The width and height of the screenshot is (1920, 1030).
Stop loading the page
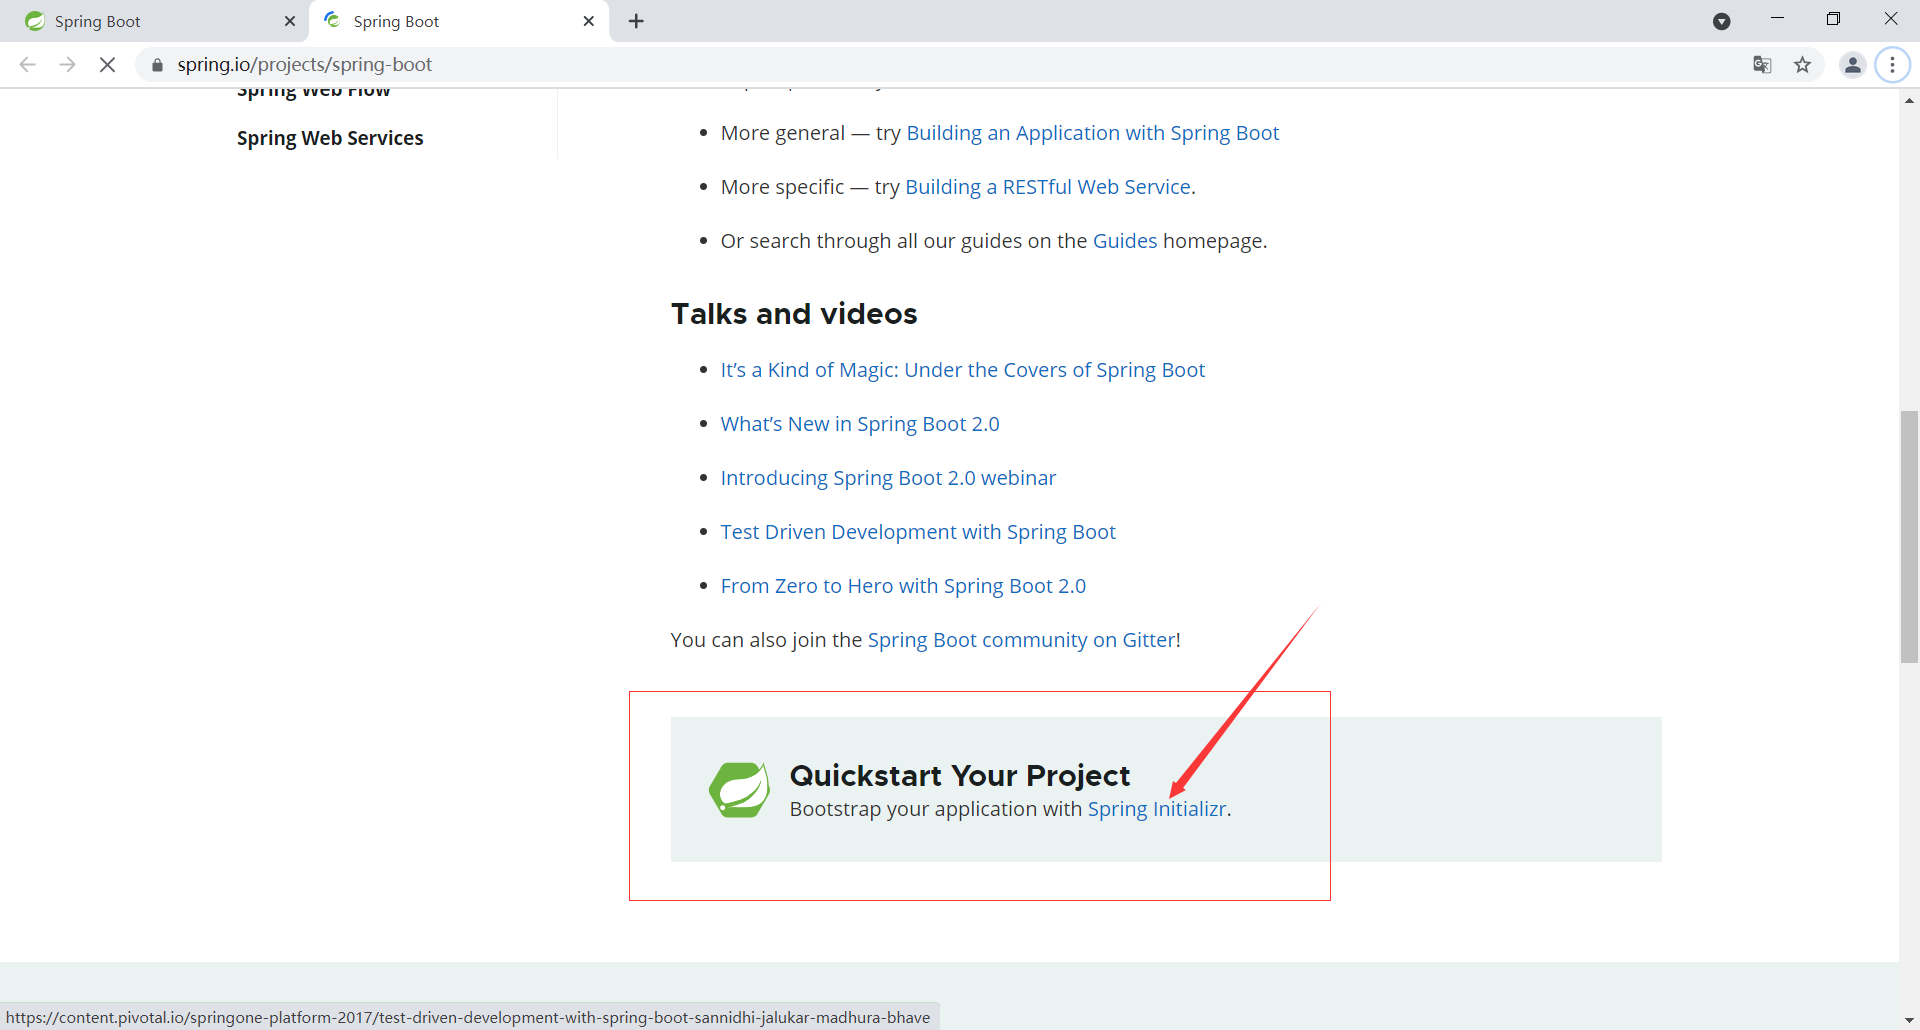107,65
